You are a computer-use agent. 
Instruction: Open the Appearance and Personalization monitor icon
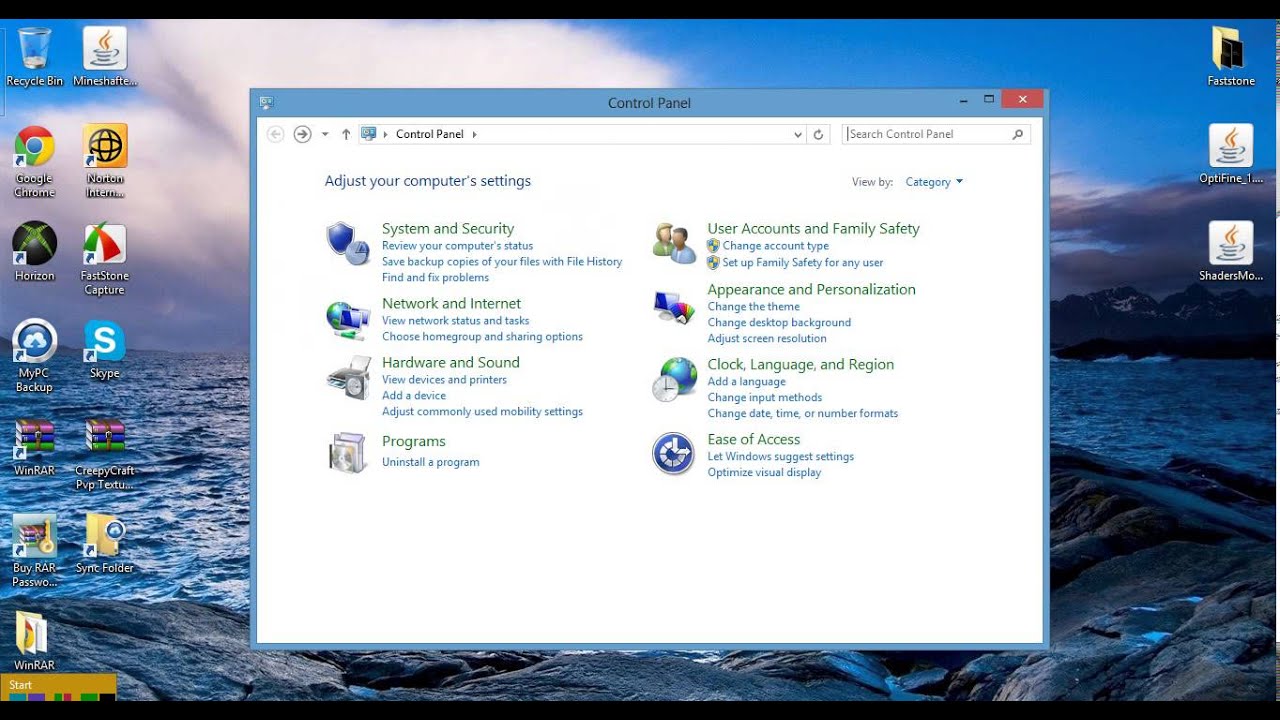tap(674, 307)
